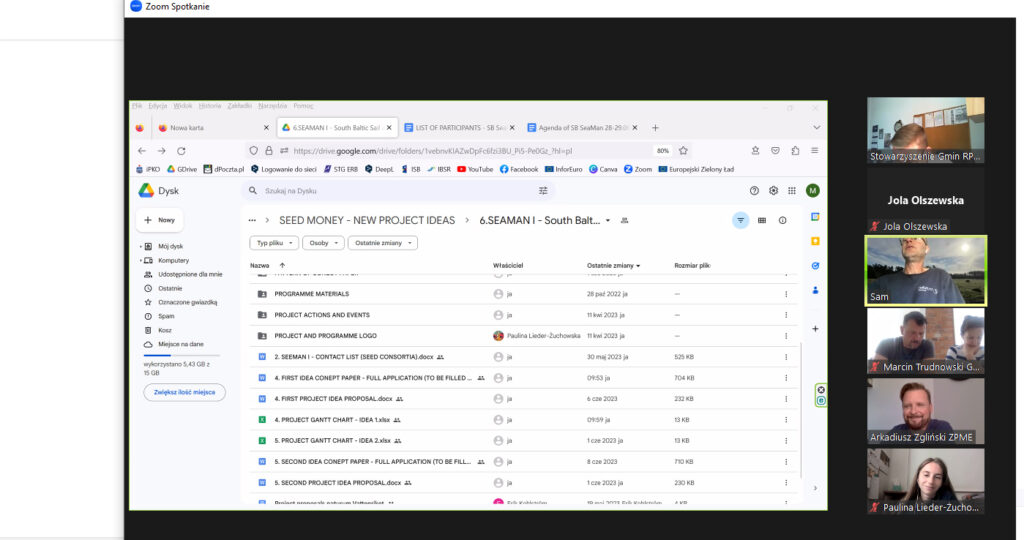Click the browser forward arrow
This screenshot has width=1024, height=540.
161,151
